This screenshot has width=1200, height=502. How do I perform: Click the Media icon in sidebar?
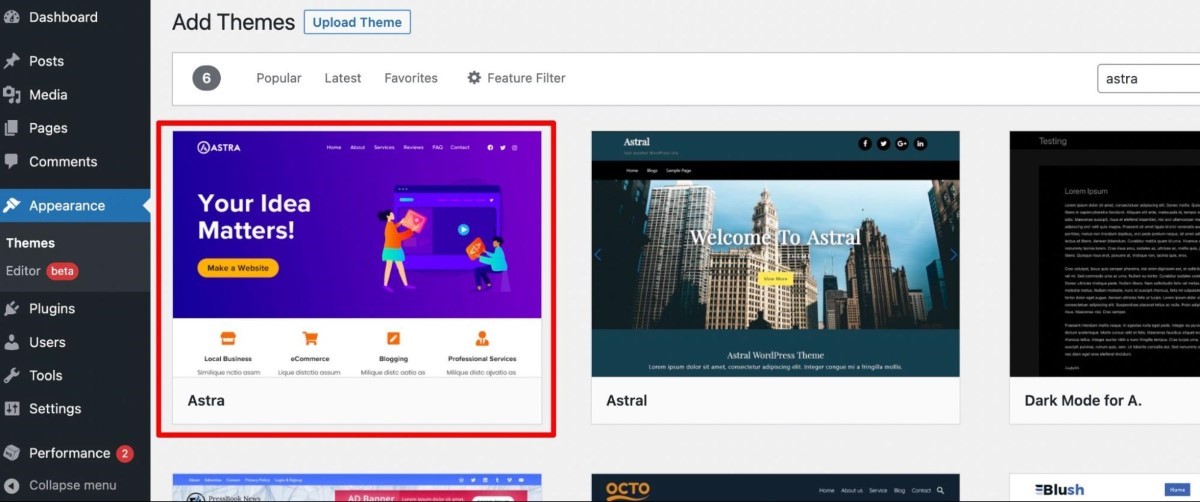(x=12, y=95)
